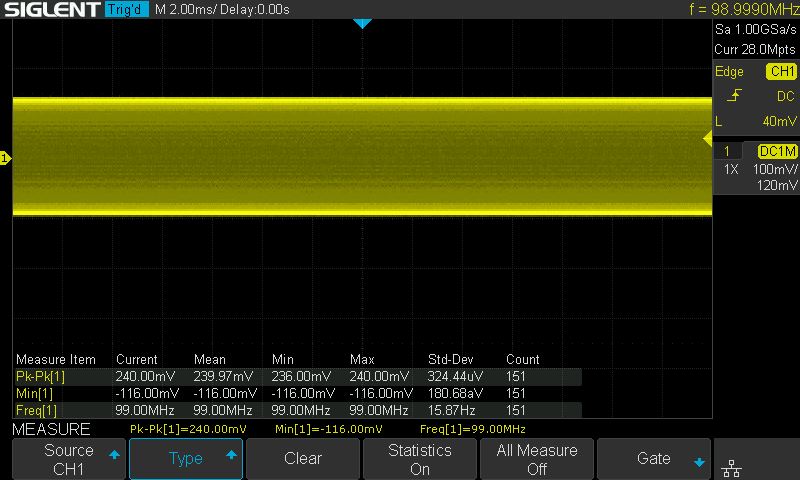This screenshot has width=800, height=480.
Task: Expand the Gate submenu
Action: (x=654, y=459)
